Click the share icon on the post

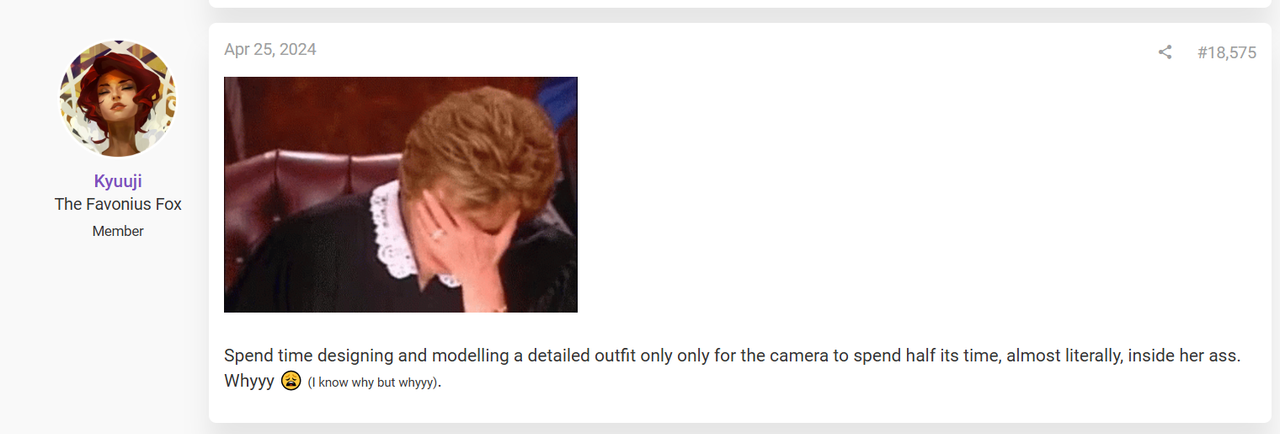click(x=1165, y=52)
